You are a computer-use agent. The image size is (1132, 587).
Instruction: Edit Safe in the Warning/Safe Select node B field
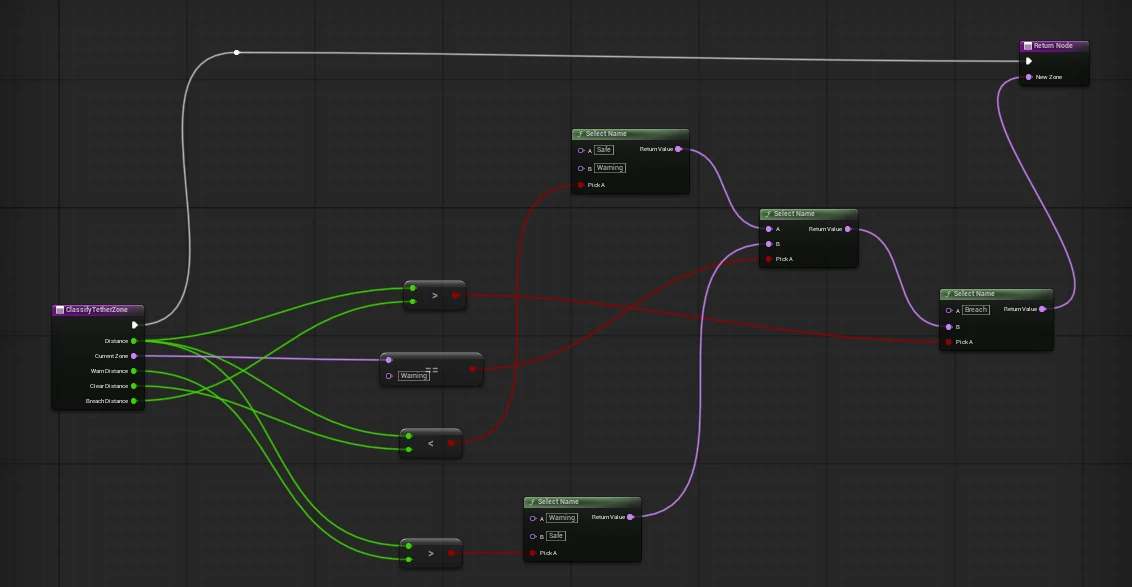[x=556, y=536]
